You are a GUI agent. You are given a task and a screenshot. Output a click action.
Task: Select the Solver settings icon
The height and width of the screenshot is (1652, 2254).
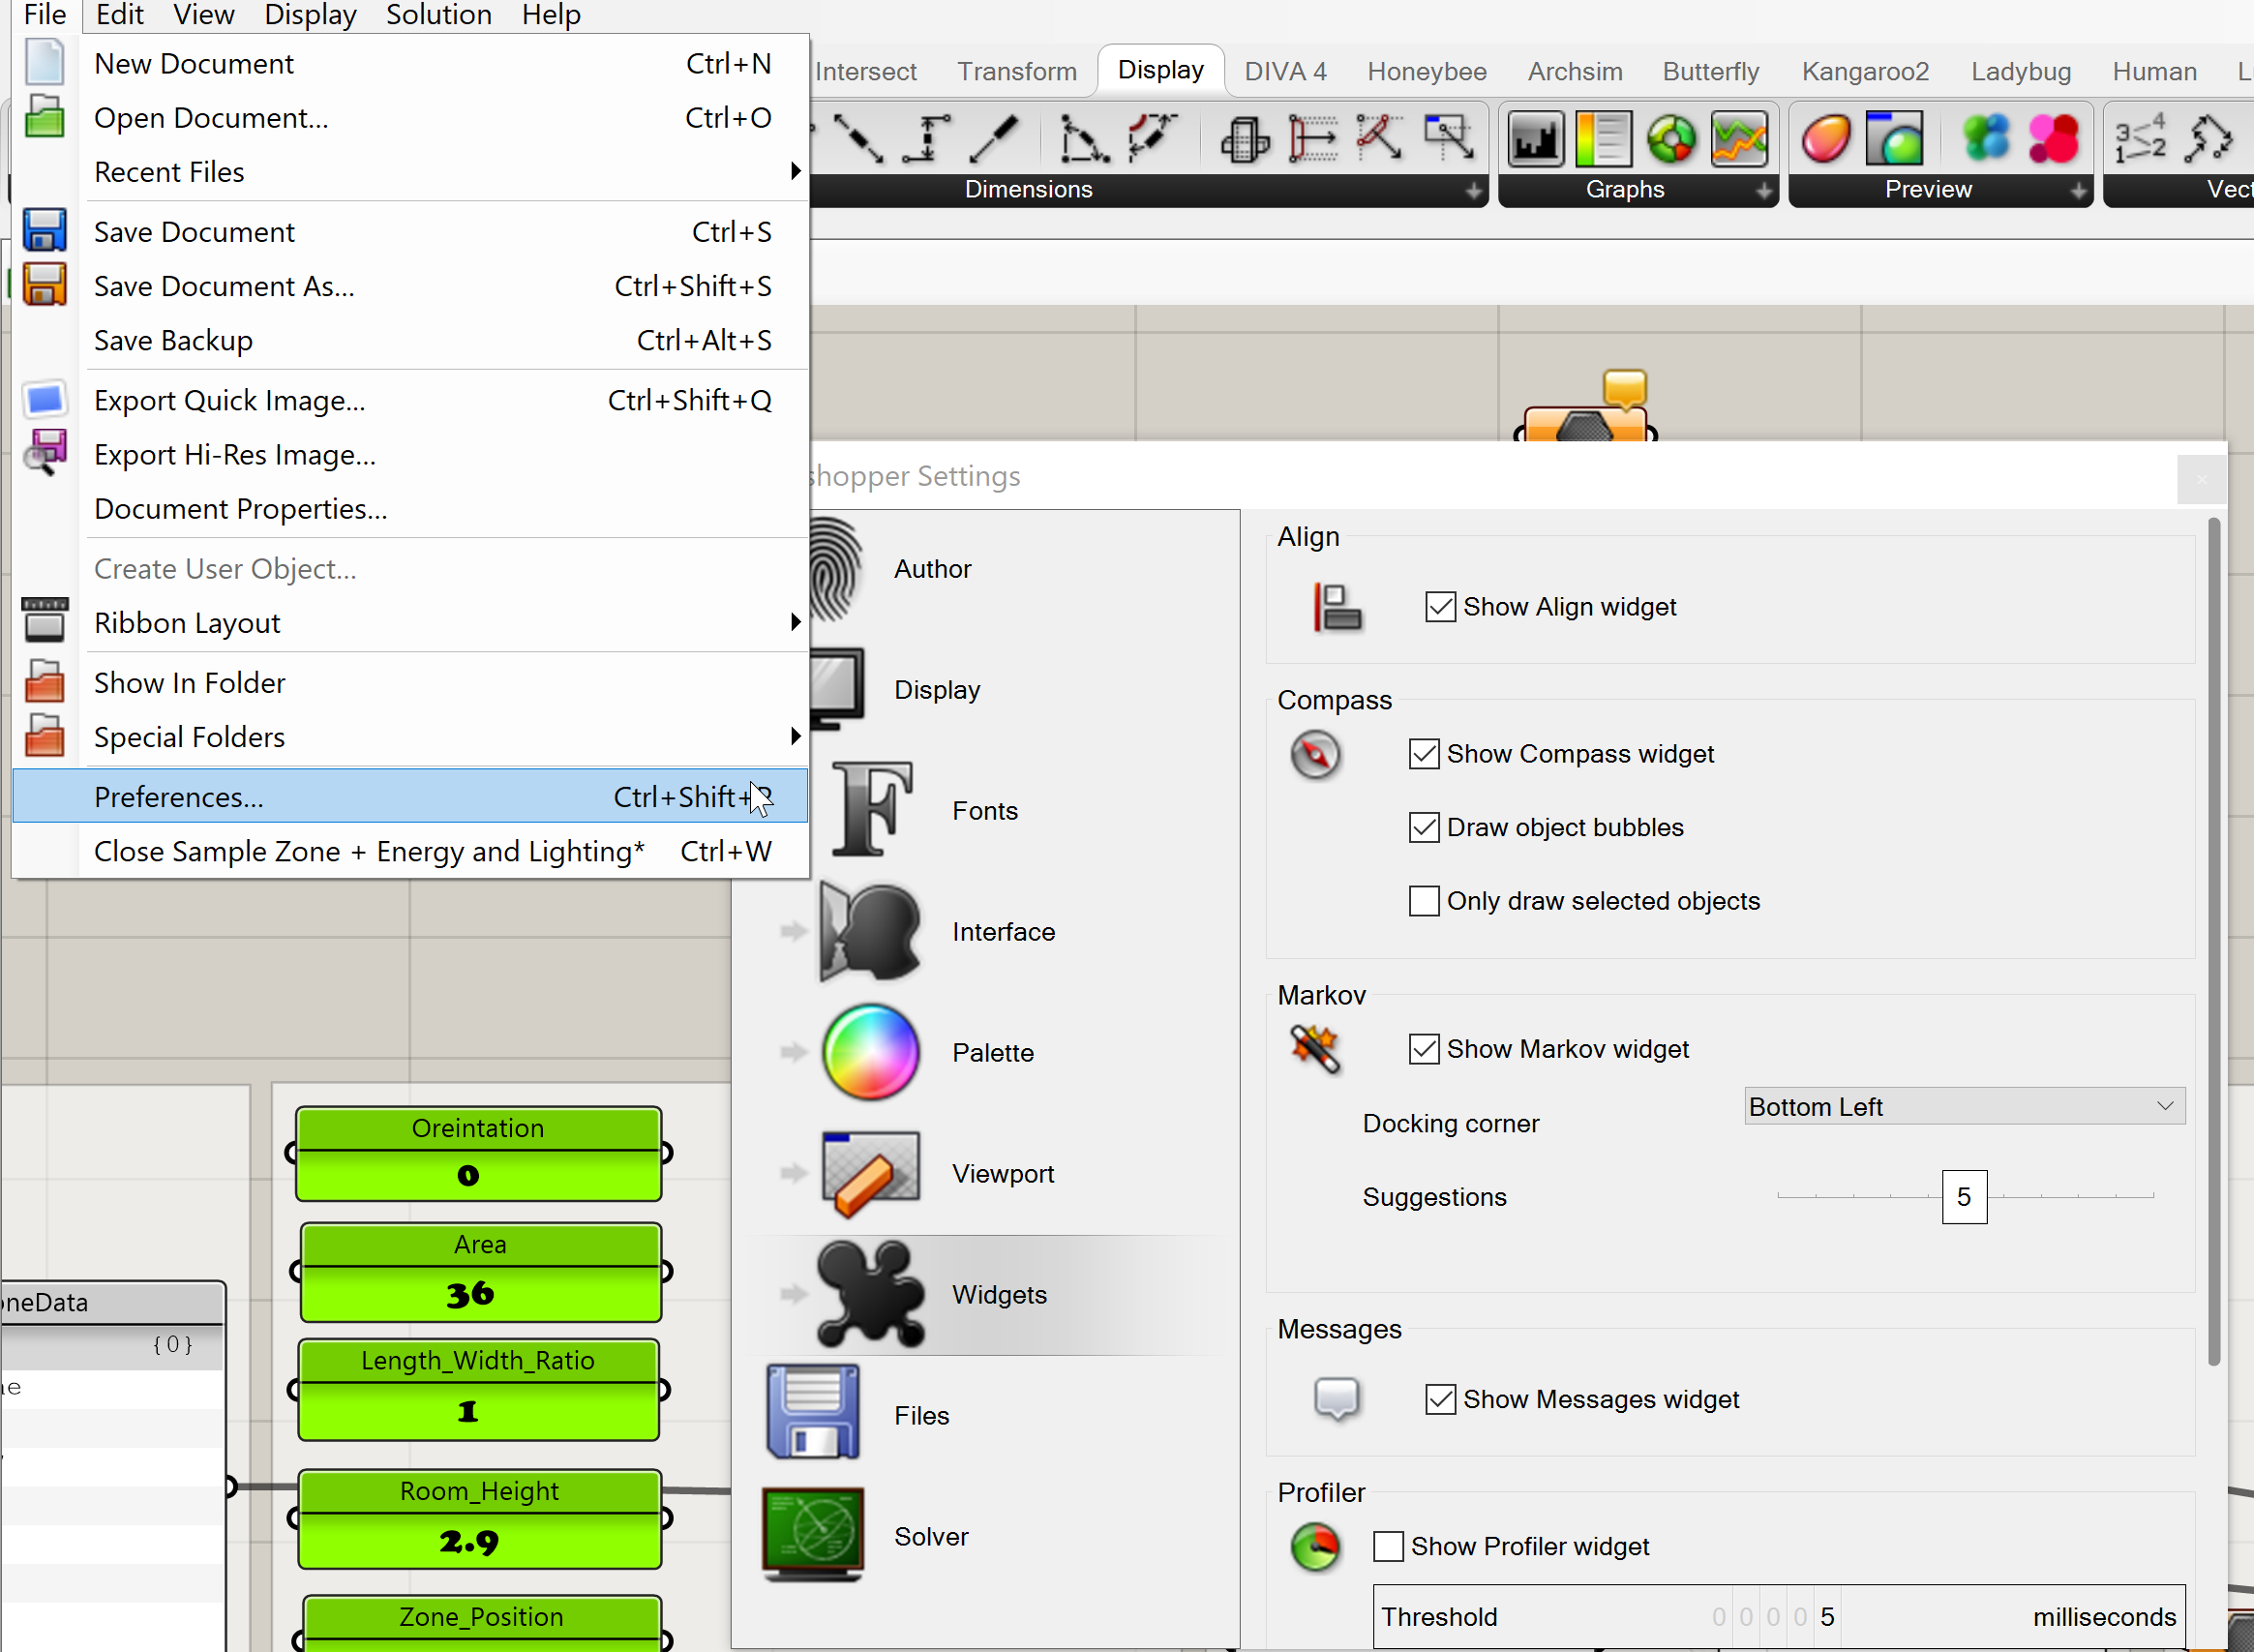click(x=812, y=1535)
